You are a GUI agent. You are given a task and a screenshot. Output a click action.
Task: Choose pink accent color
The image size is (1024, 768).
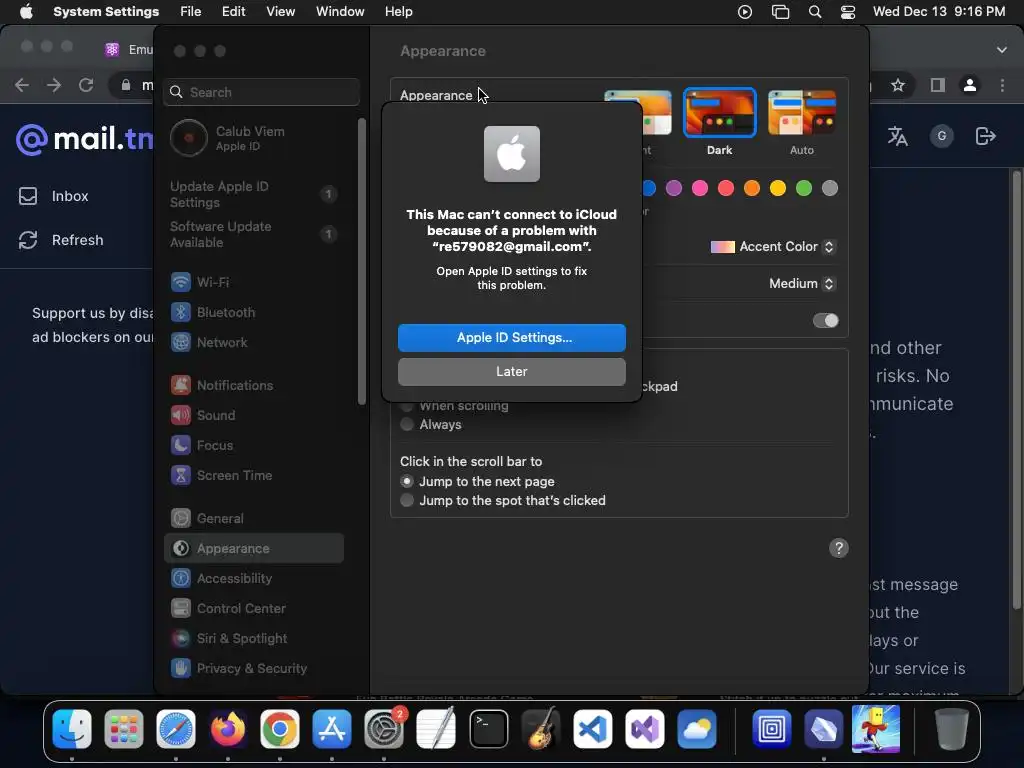(700, 188)
